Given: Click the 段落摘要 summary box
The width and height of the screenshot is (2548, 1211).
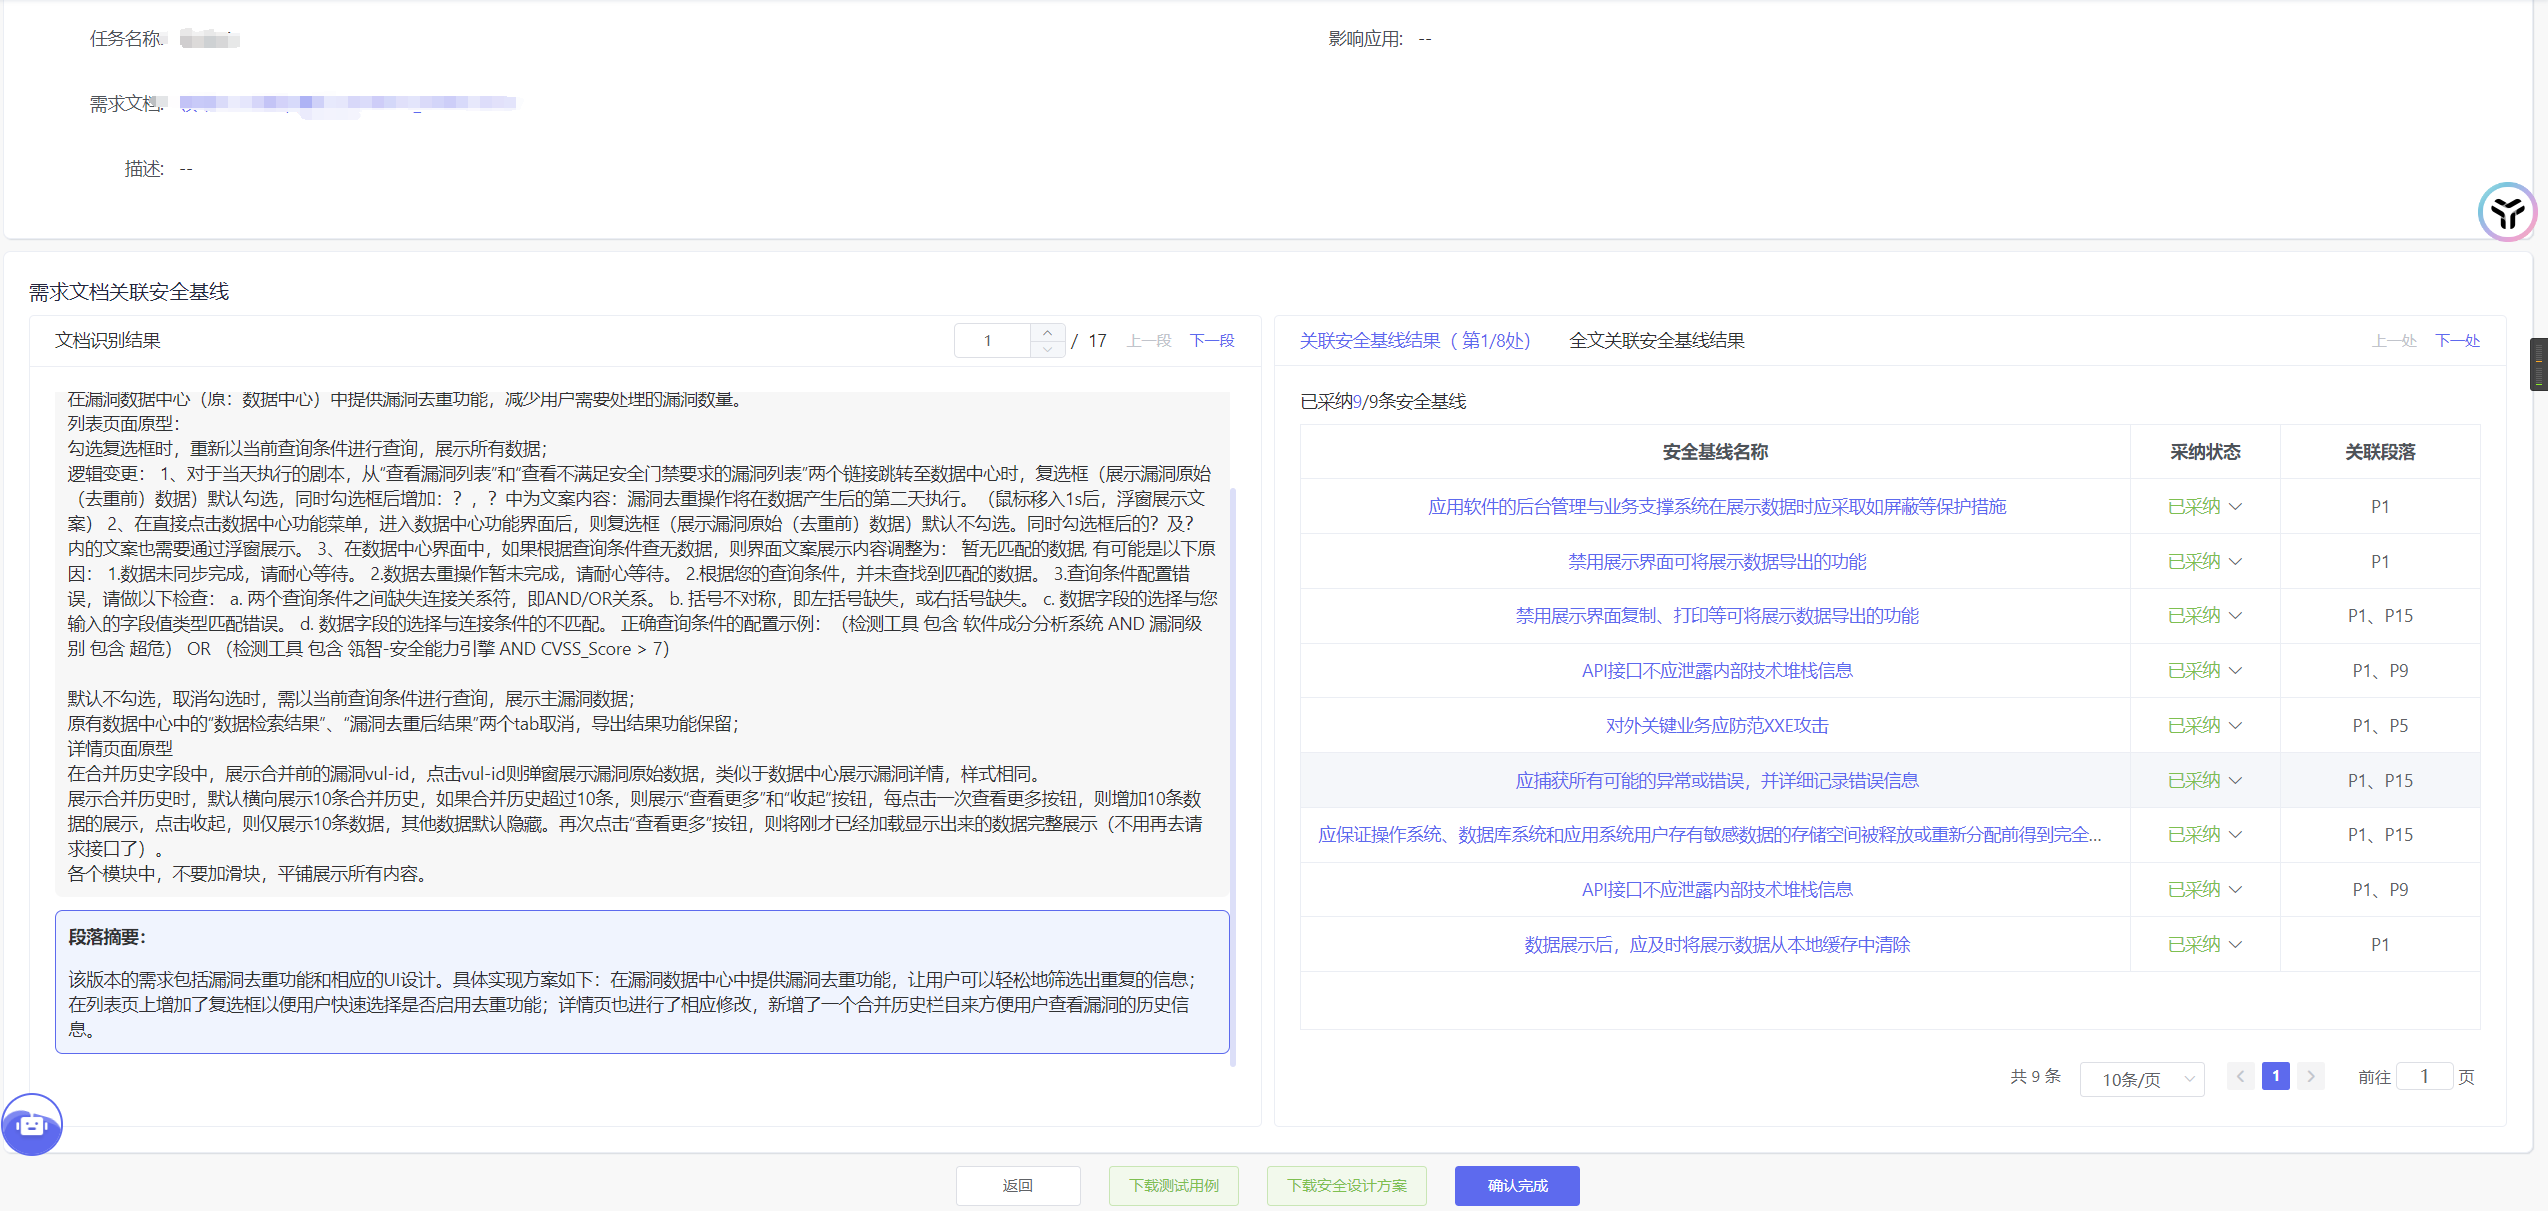Looking at the screenshot, I should click(x=642, y=982).
